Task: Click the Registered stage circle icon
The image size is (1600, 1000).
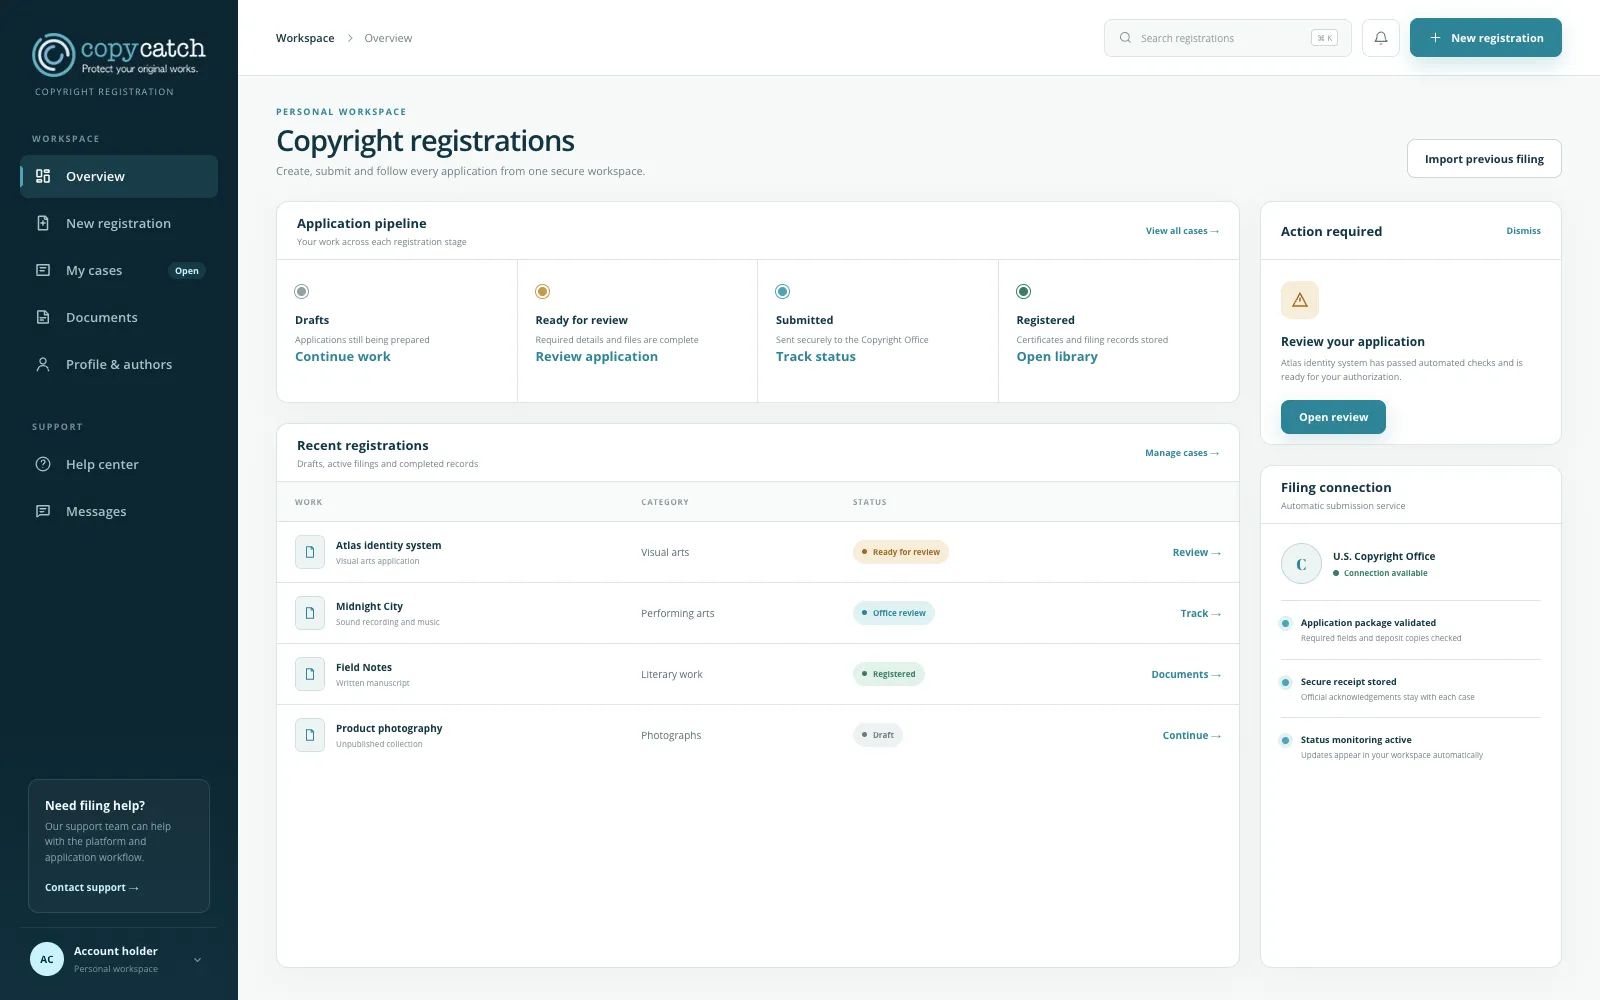Action: (x=1024, y=292)
